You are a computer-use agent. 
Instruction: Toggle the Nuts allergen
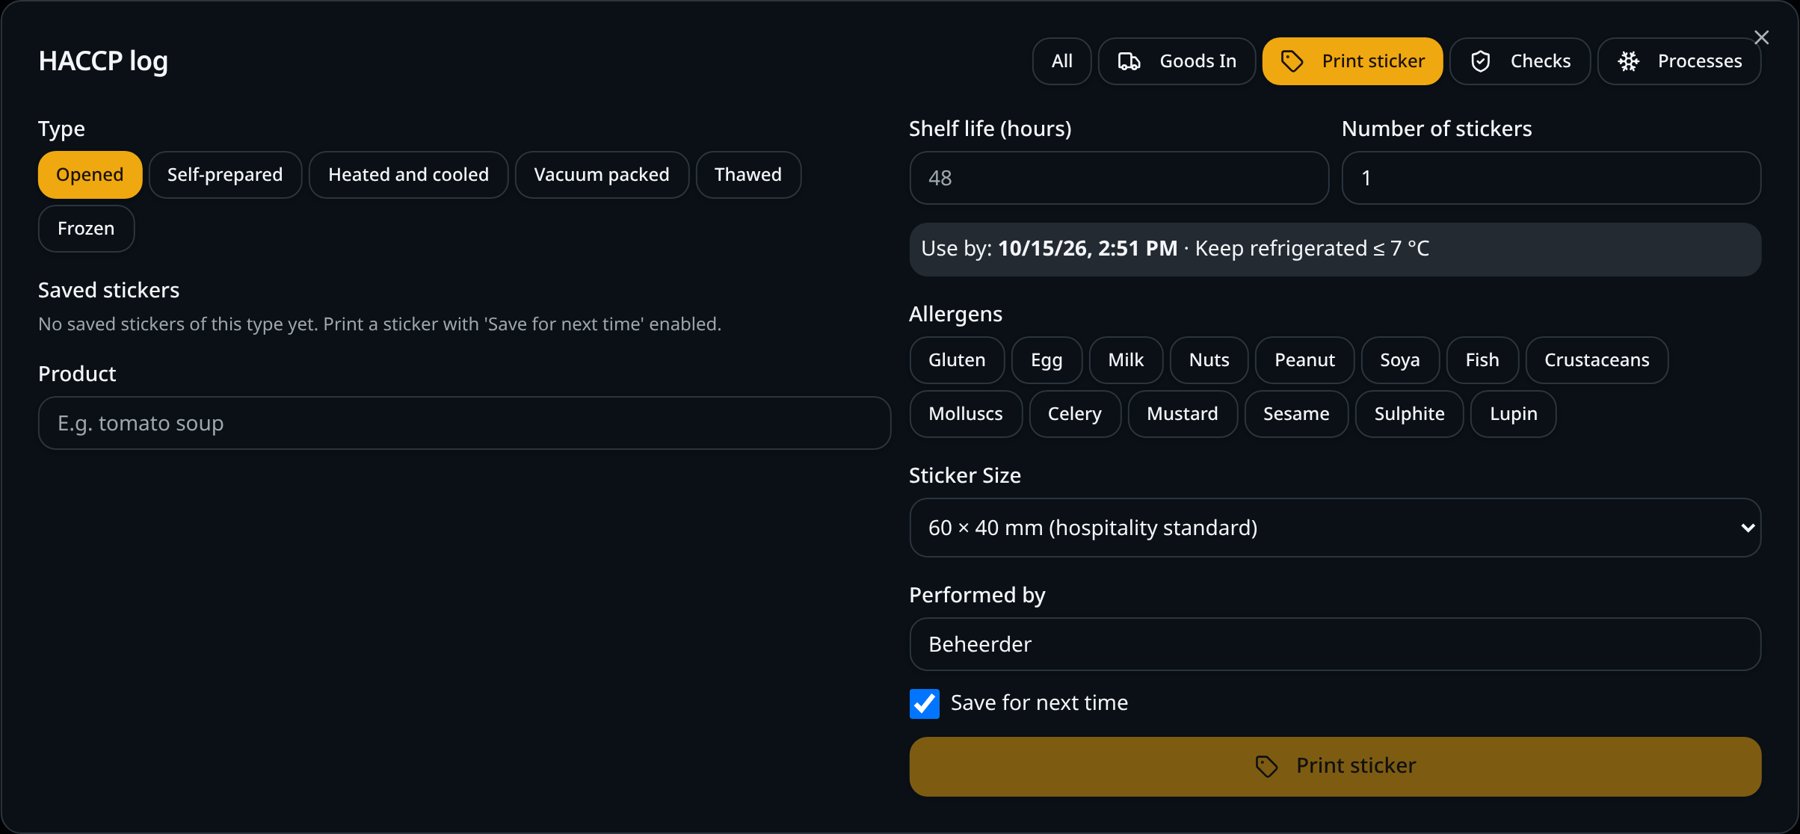tap(1209, 360)
